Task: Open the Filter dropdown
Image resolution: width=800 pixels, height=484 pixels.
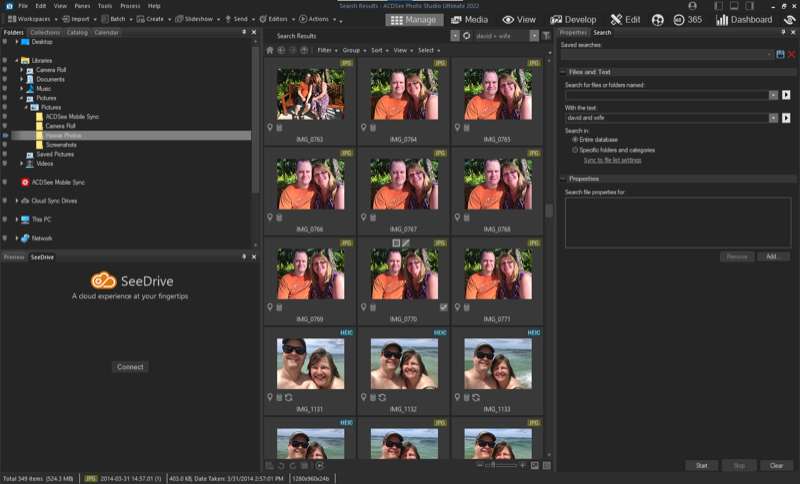Action: coord(328,50)
